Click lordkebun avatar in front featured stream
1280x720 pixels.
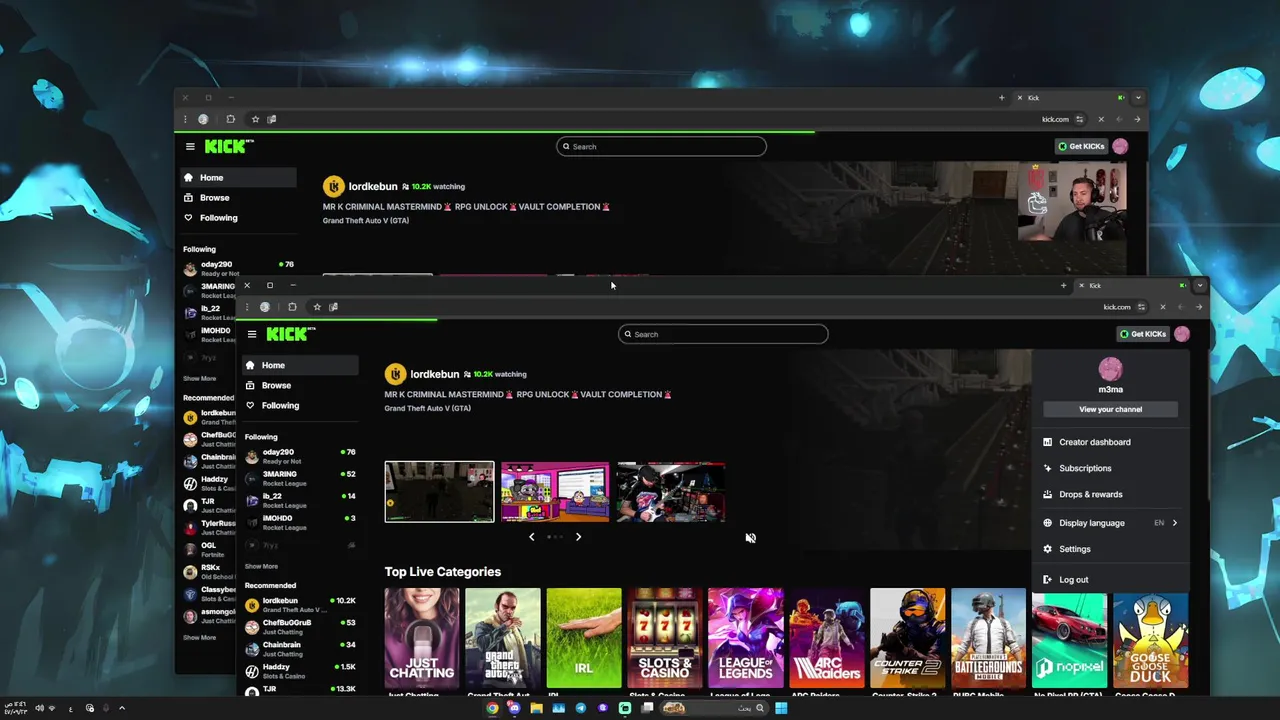click(395, 374)
